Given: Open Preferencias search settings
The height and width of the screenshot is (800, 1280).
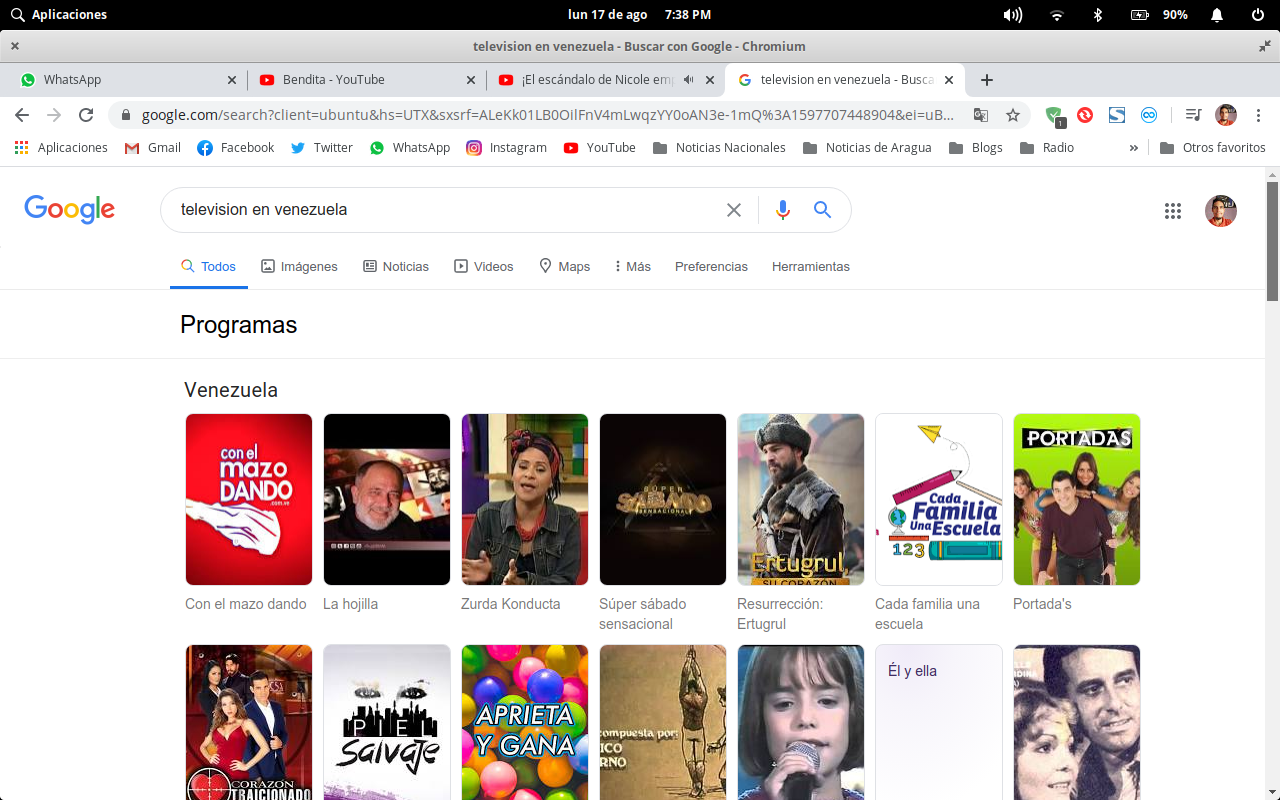Looking at the screenshot, I should coord(711,267).
